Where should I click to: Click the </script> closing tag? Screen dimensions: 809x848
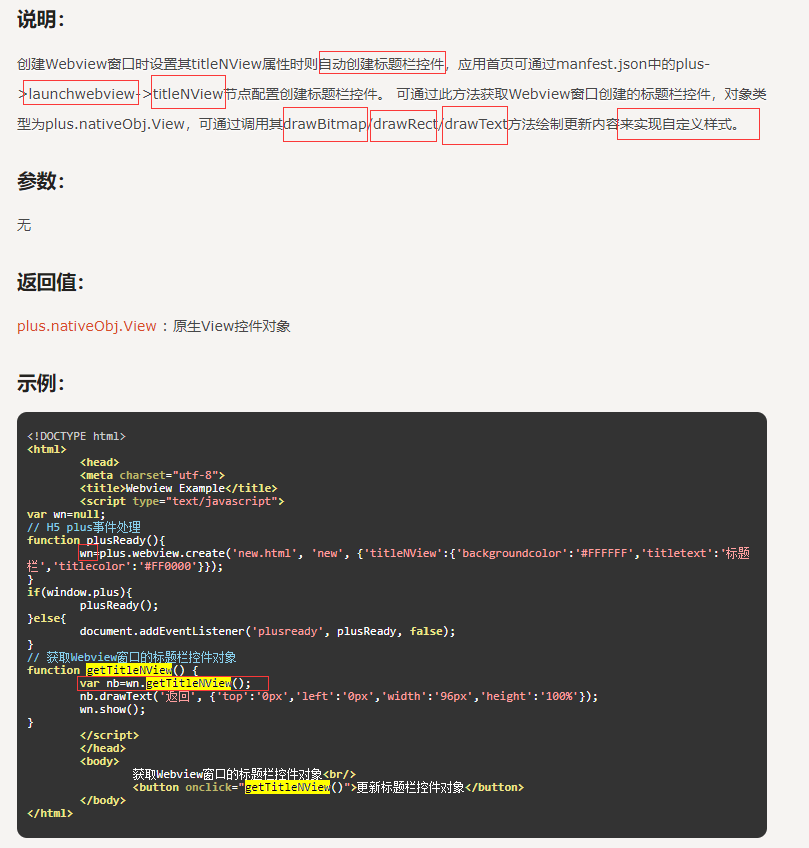[x=109, y=735]
